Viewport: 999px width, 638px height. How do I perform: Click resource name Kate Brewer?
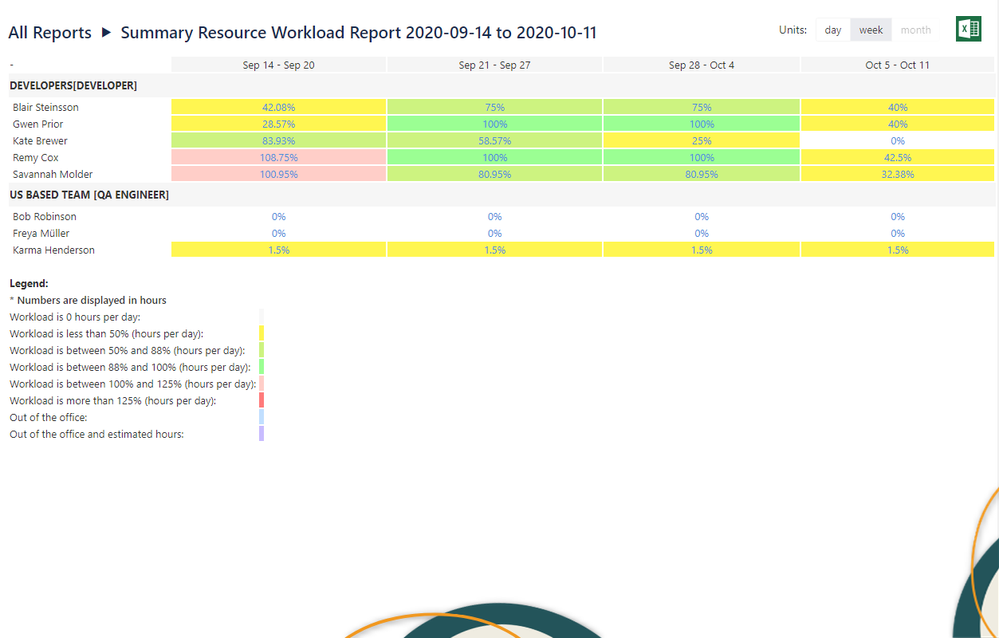point(40,141)
